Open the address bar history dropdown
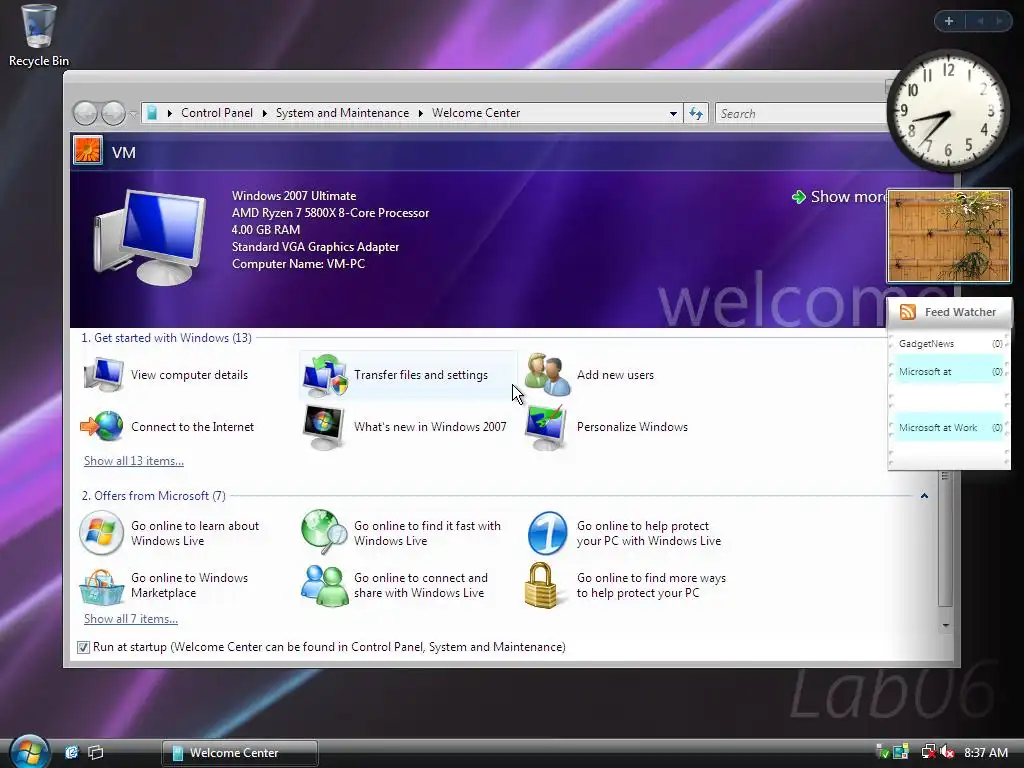This screenshot has width=1024, height=768. coord(673,114)
